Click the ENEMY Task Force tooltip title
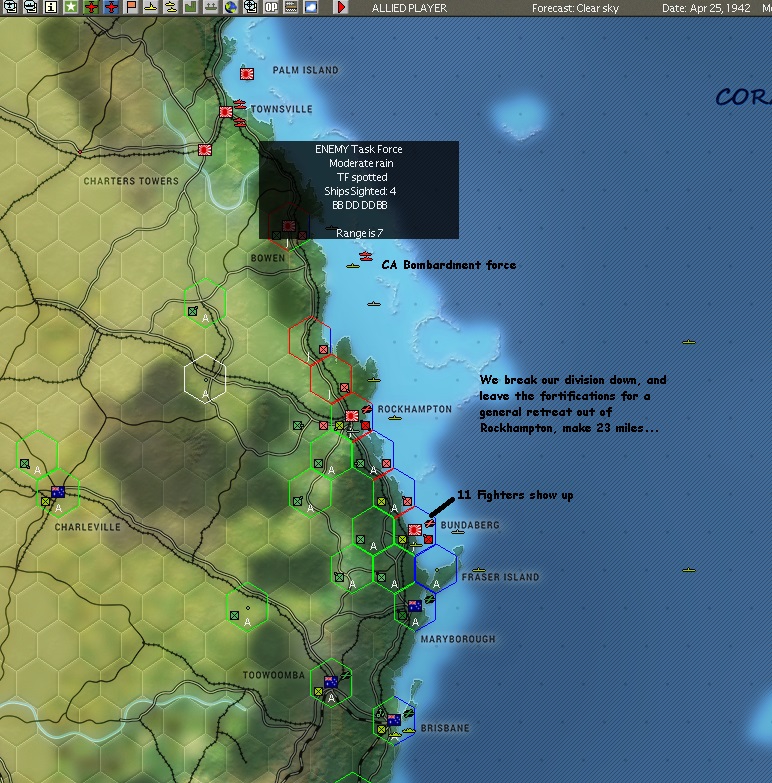Image resolution: width=772 pixels, height=783 pixels. [359, 149]
